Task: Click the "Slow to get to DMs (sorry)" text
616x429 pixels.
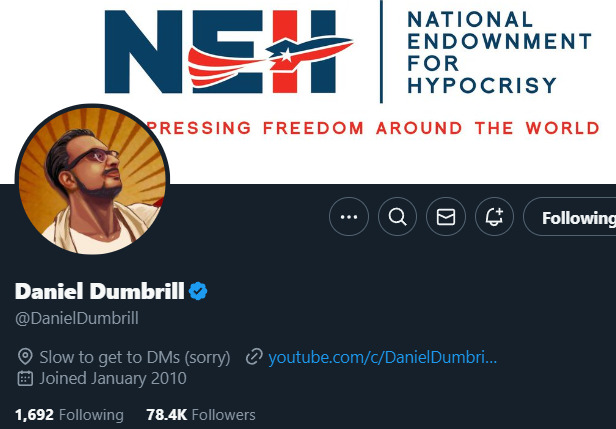Action: click(x=135, y=357)
